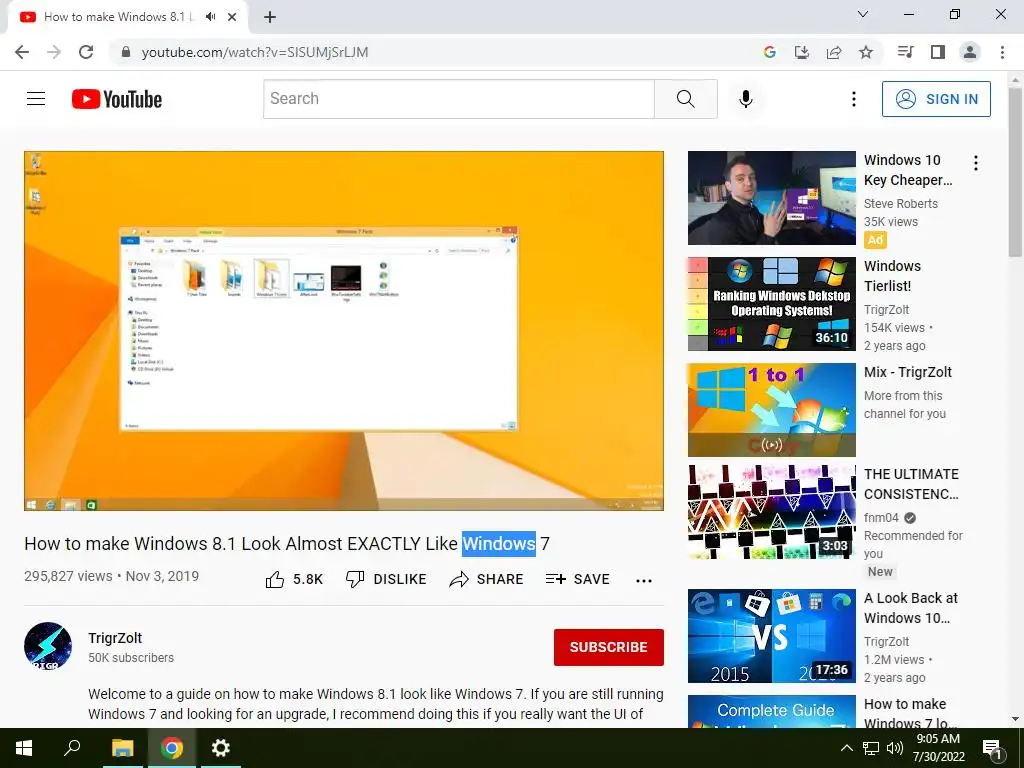1024x768 pixels.
Task: Open the 1 to 1 mix thumbnail
Action: 772,409
